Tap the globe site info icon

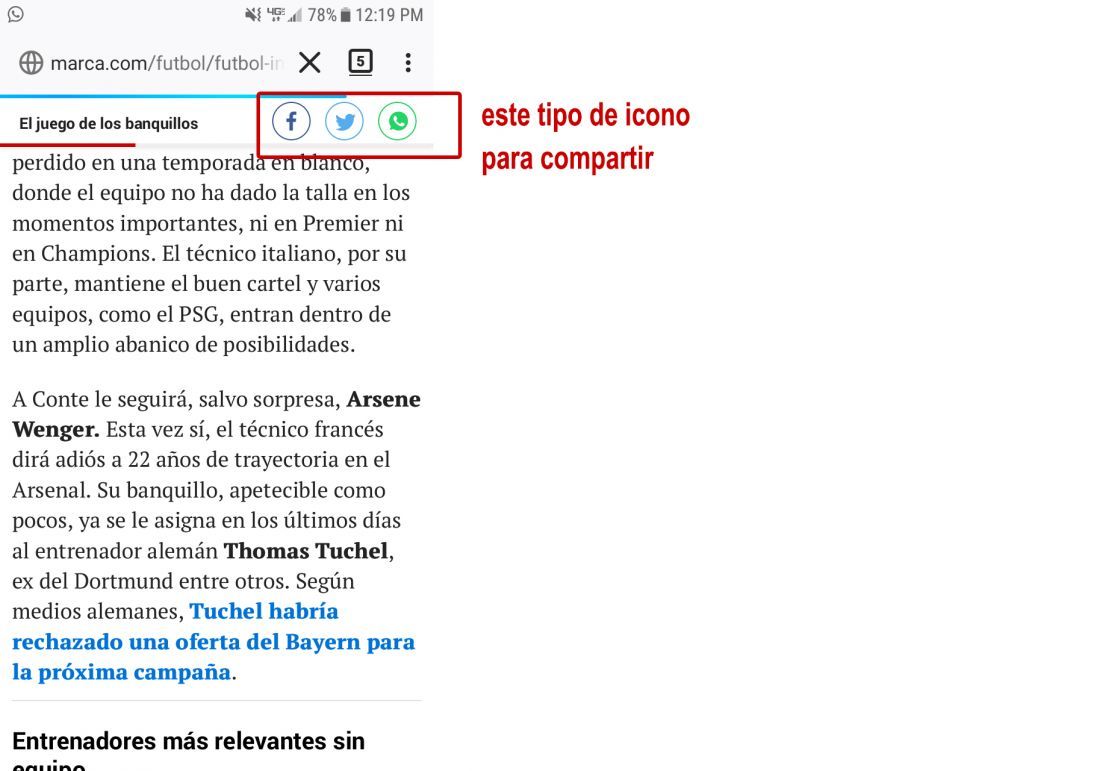31,62
